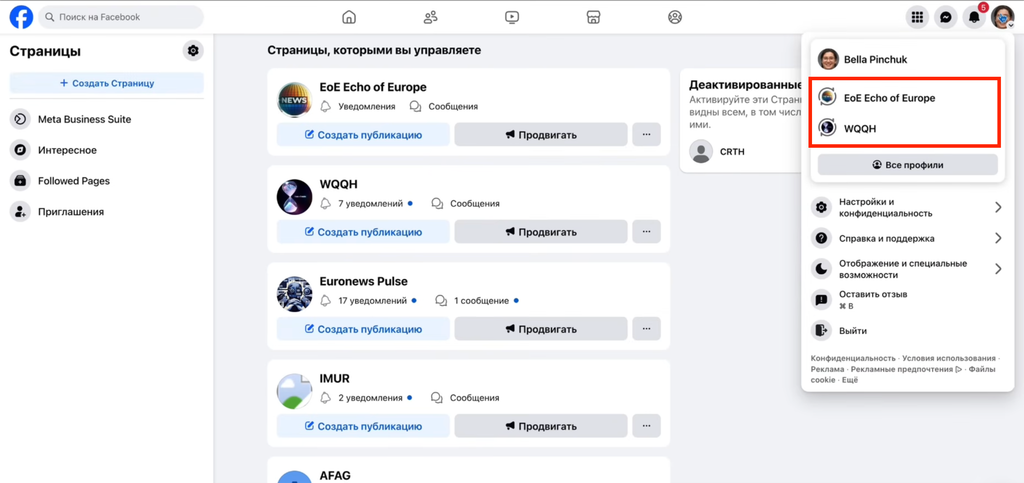Switch to WQQH profile in menu

tap(908, 129)
